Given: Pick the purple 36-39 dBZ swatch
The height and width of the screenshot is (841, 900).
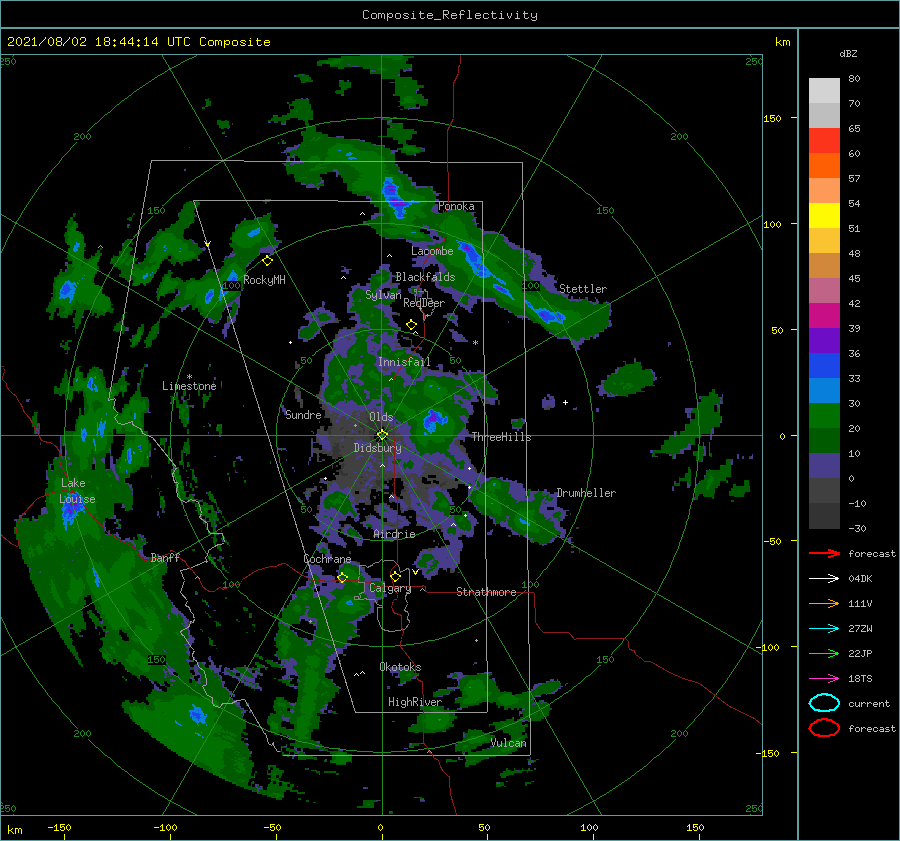Looking at the screenshot, I should (x=824, y=341).
